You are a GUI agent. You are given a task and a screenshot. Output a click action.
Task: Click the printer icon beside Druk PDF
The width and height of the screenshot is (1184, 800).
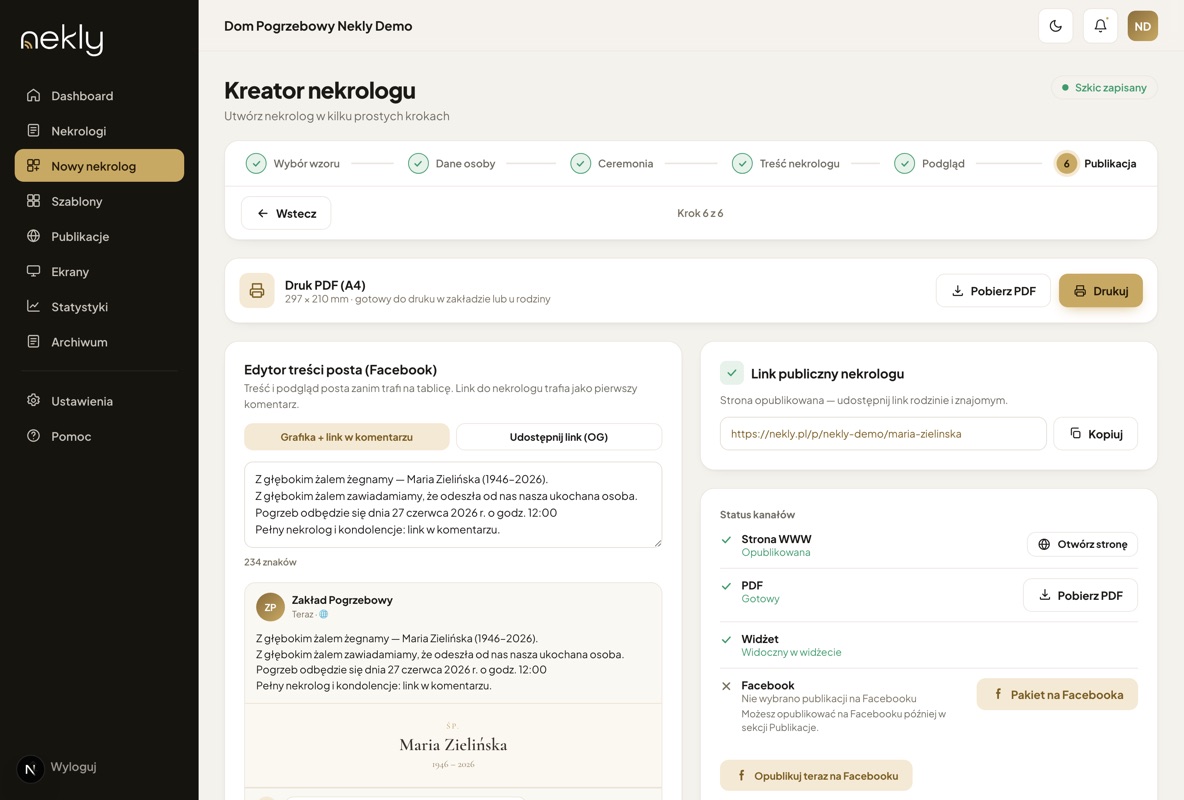coord(257,291)
